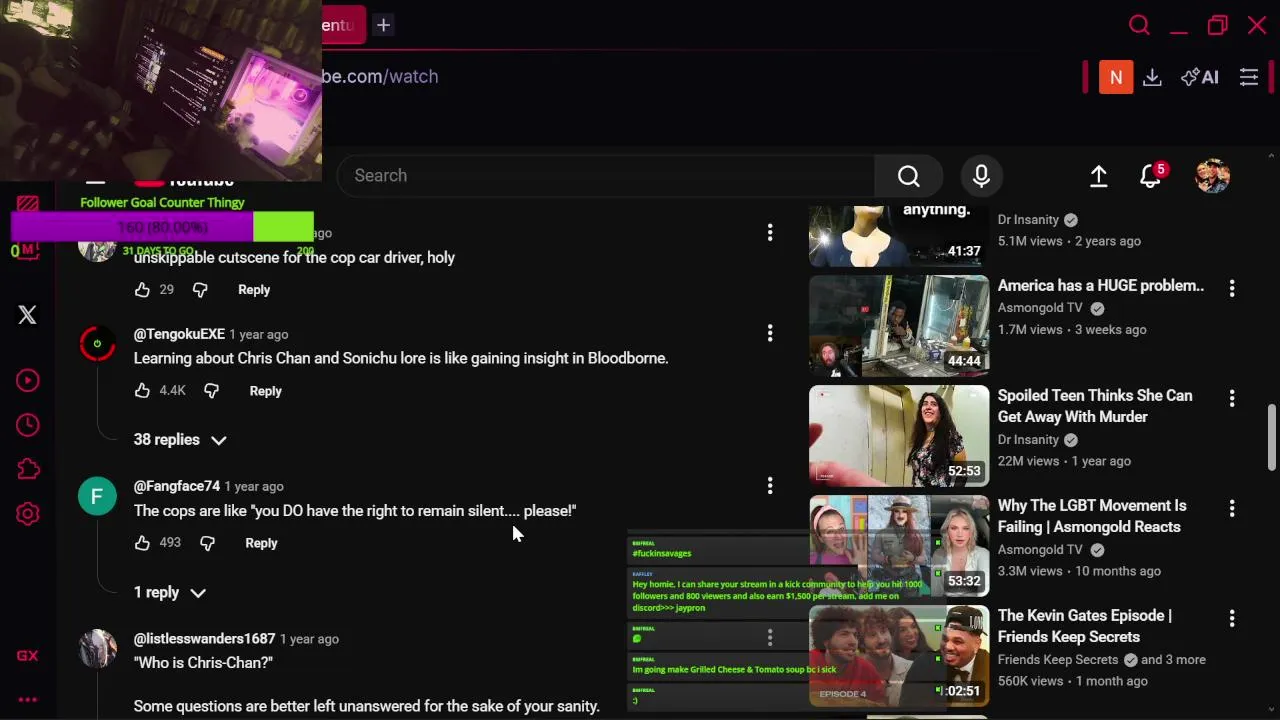1280x720 pixels.
Task: Open Settings gear icon in sidebar
Action: pos(27,514)
